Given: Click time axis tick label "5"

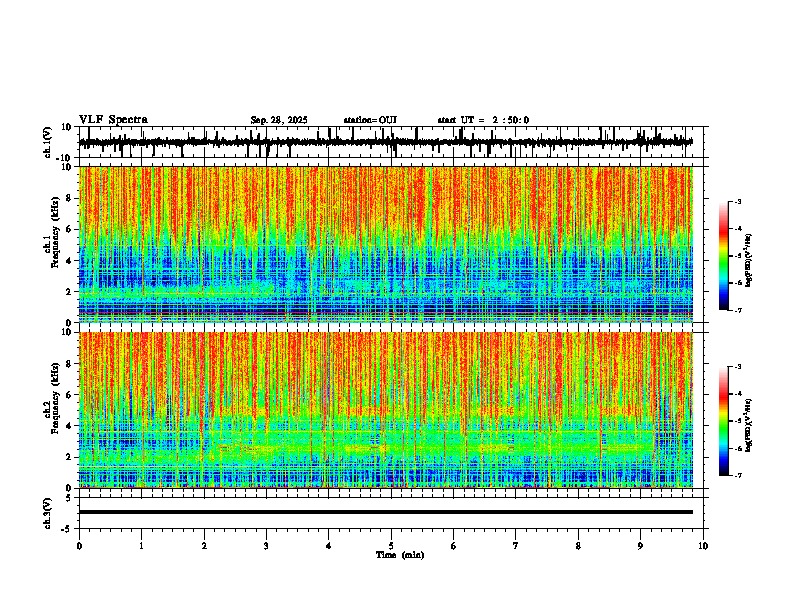Looking at the screenshot, I should [391, 546].
